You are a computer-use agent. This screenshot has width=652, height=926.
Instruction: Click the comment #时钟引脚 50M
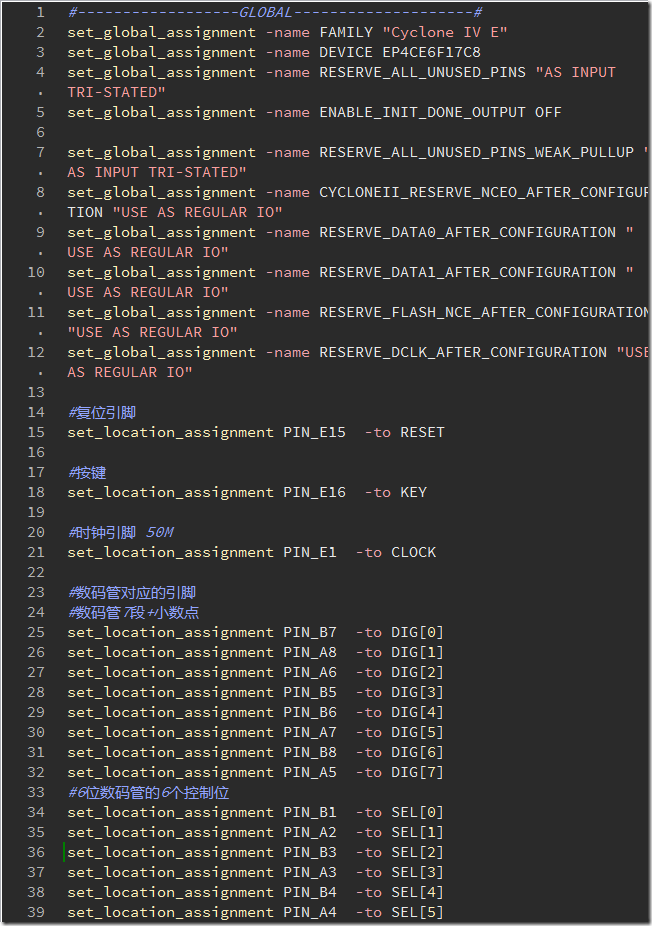(121, 533)
